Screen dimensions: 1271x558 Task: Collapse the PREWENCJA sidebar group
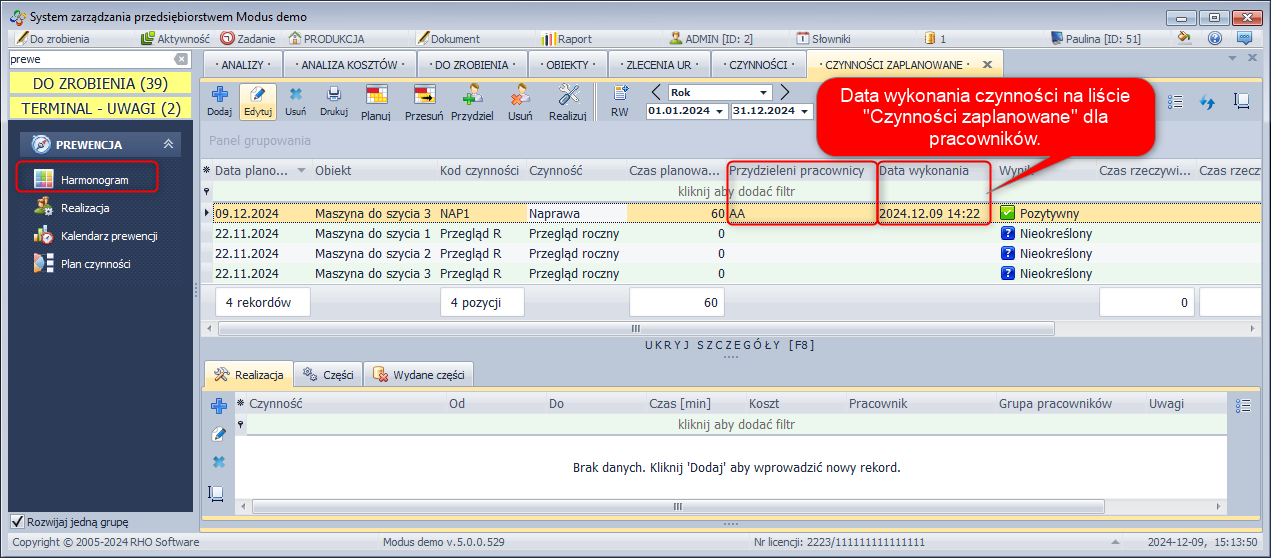pyautogui.click(x=168, y=144)
